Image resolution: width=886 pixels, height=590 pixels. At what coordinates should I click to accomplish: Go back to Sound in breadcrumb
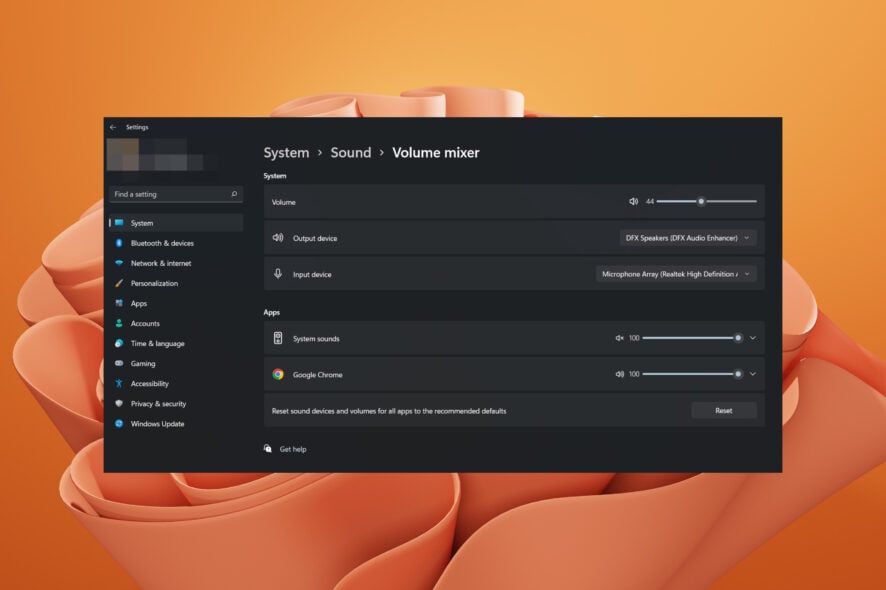[351, 153]
